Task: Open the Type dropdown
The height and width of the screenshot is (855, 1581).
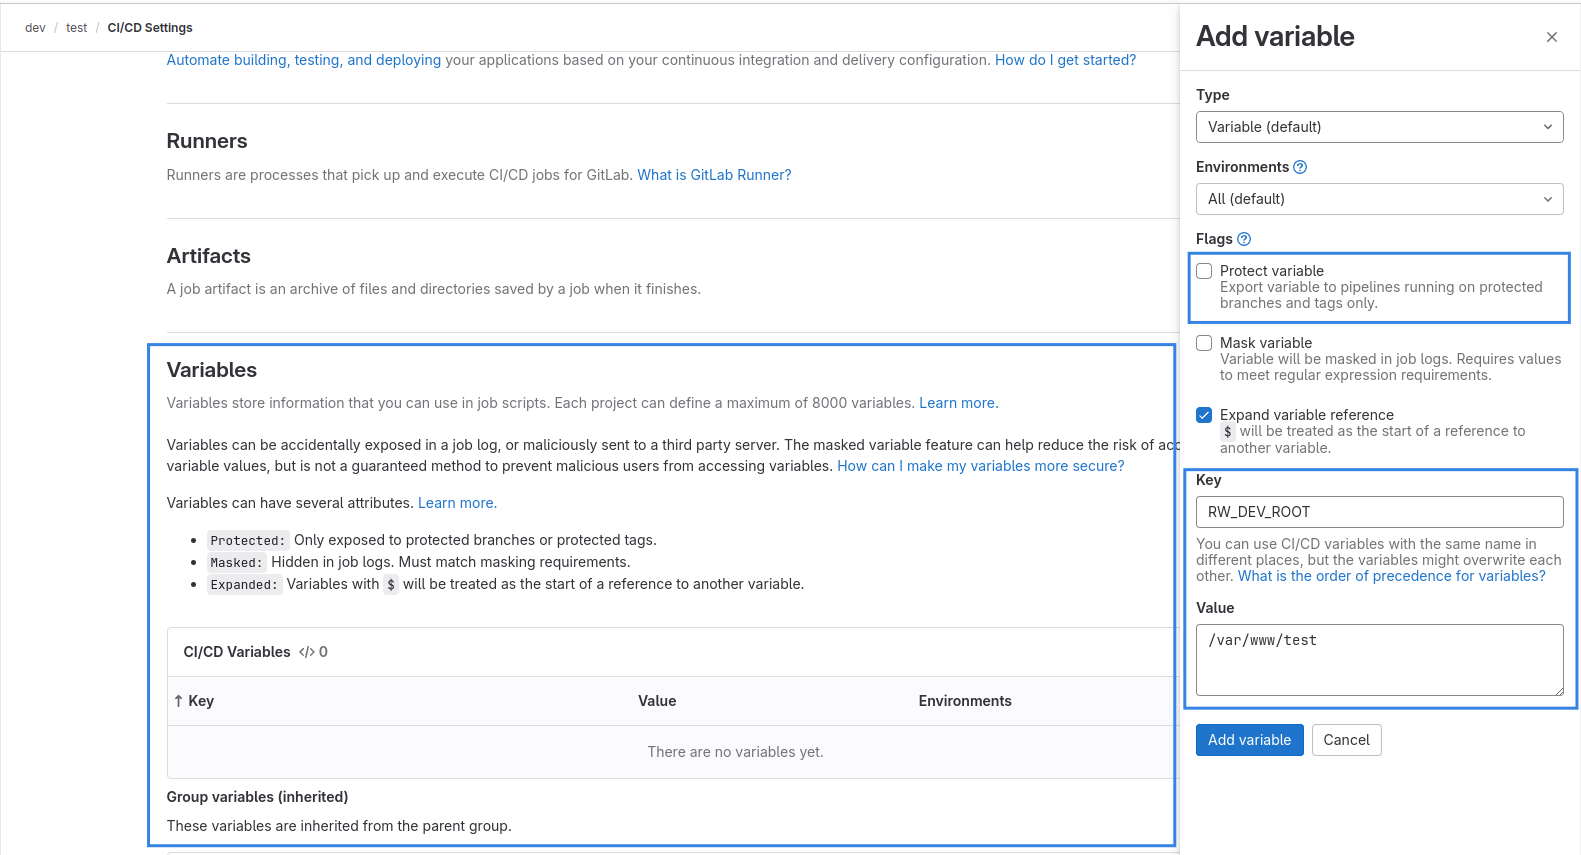Action: (1379, 127)
